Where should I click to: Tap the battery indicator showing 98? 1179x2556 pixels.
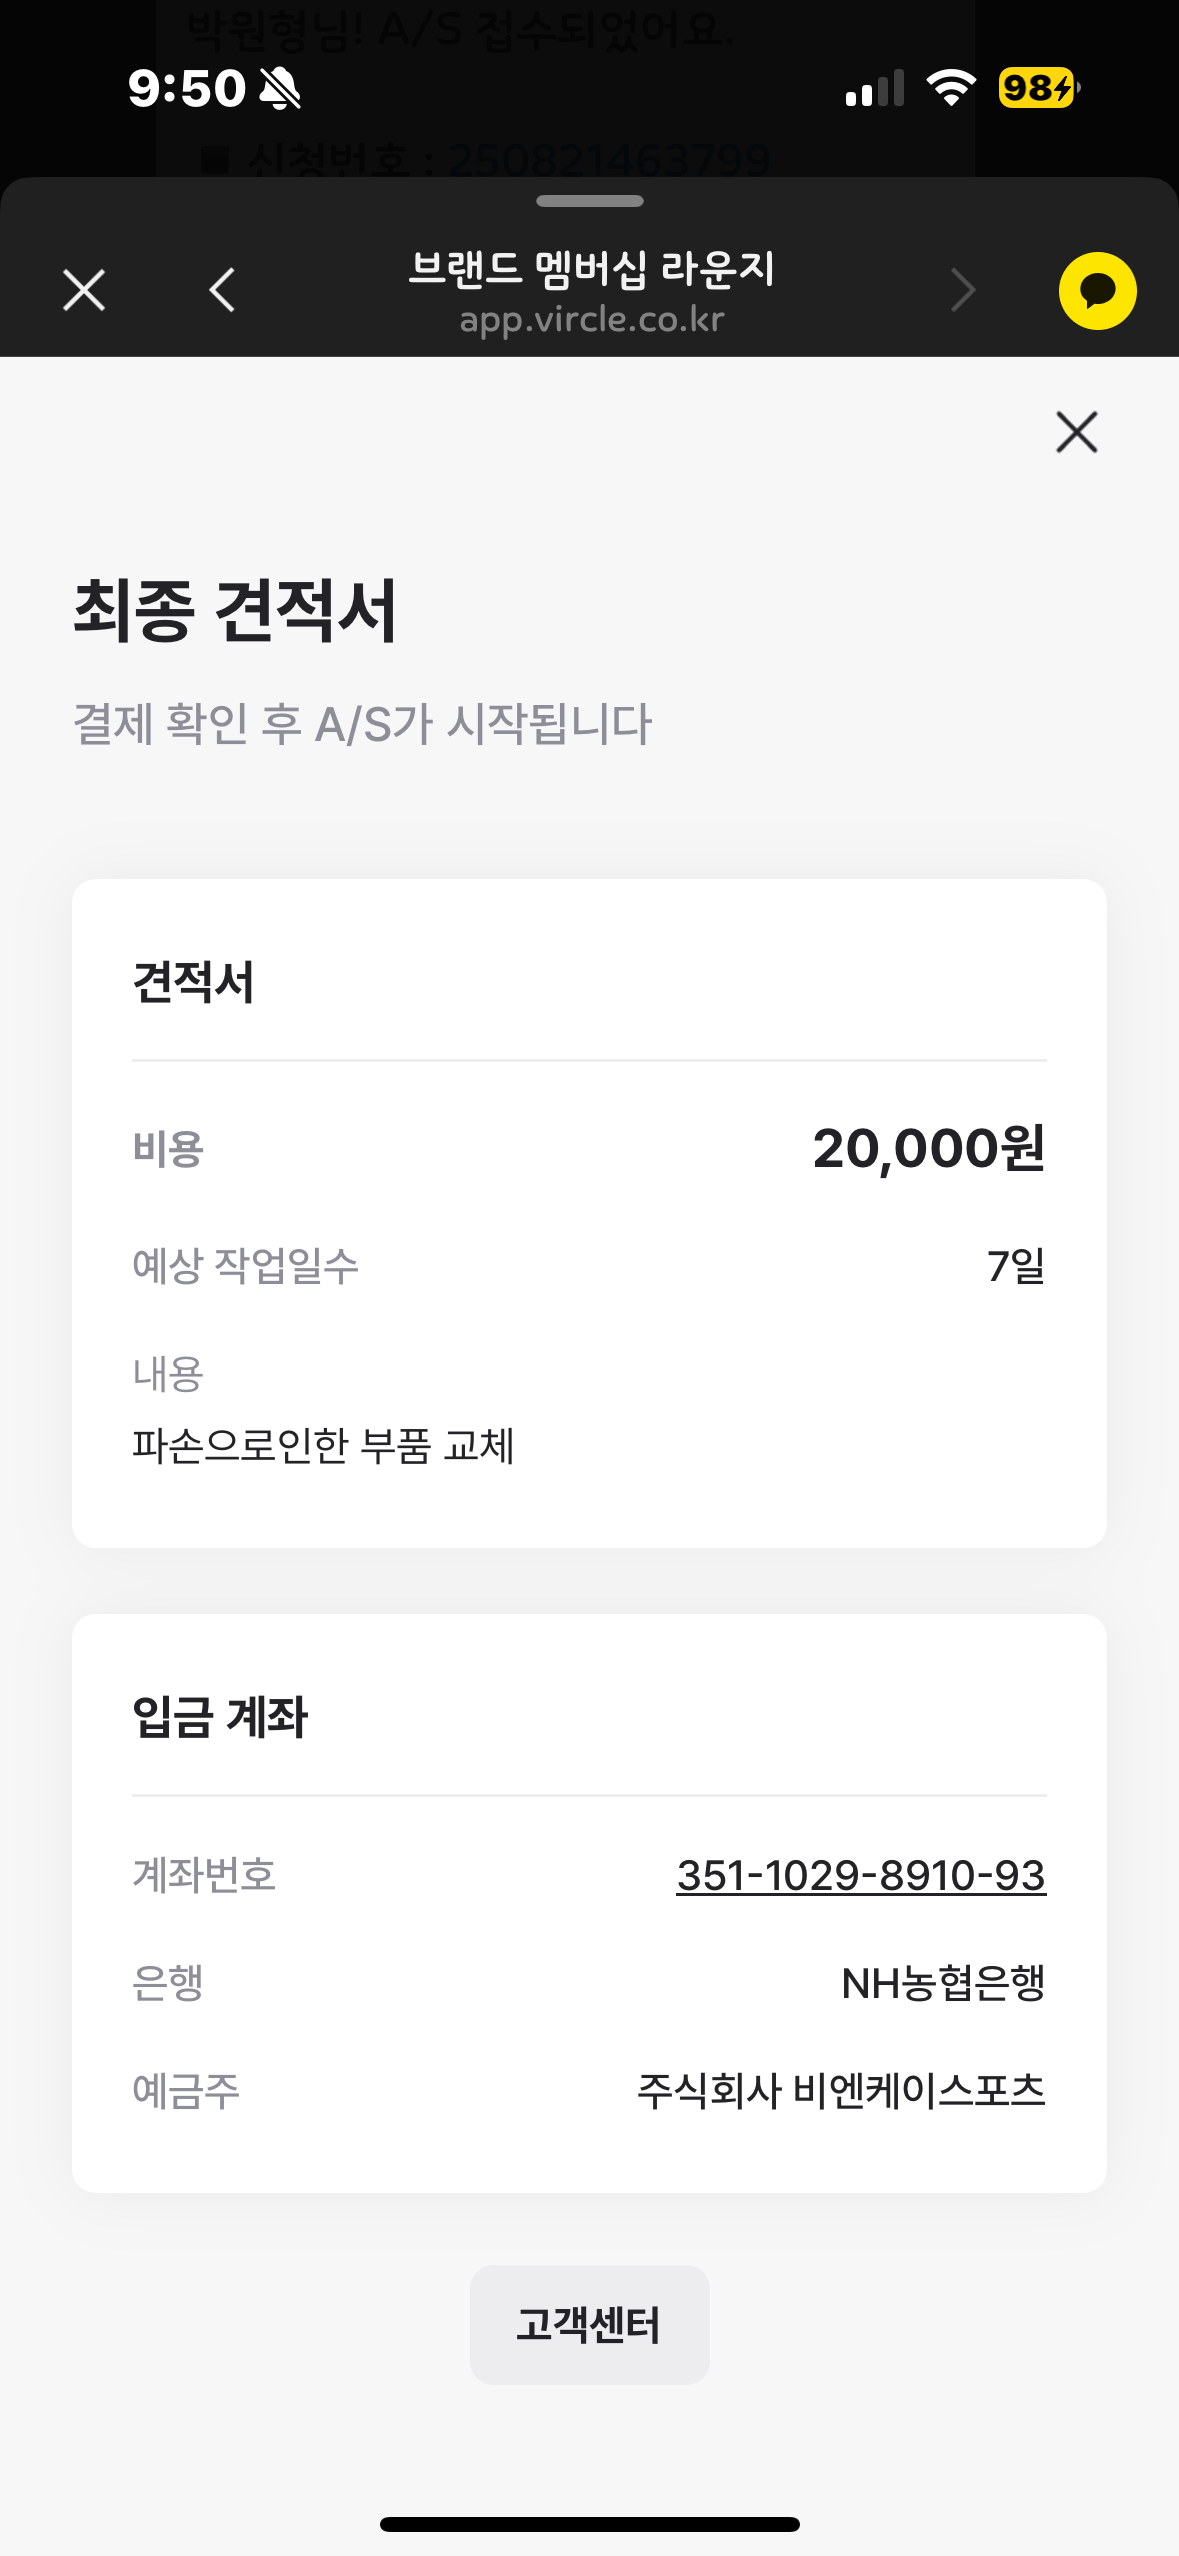pos(1038,88)
